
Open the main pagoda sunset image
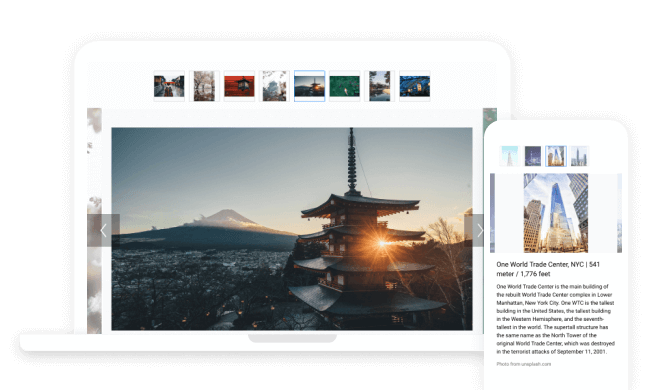pyautogui.click(x=292, y=228)
